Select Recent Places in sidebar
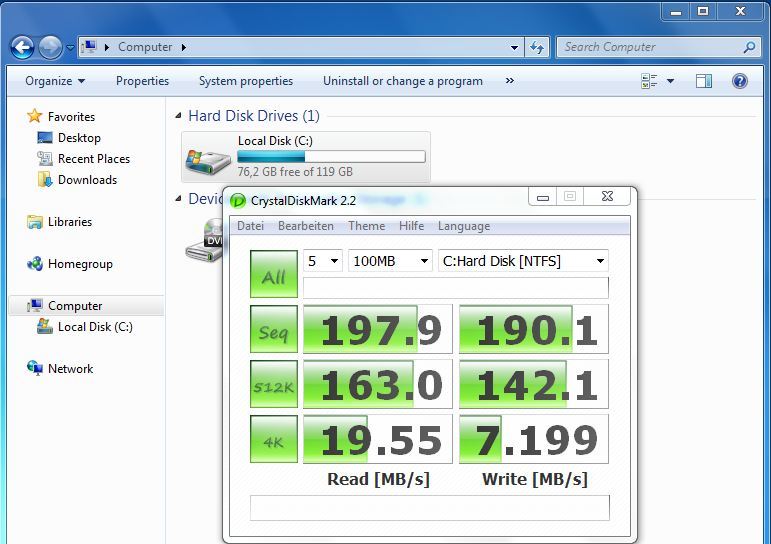771x544 pixels. click(x=94, y=159)
